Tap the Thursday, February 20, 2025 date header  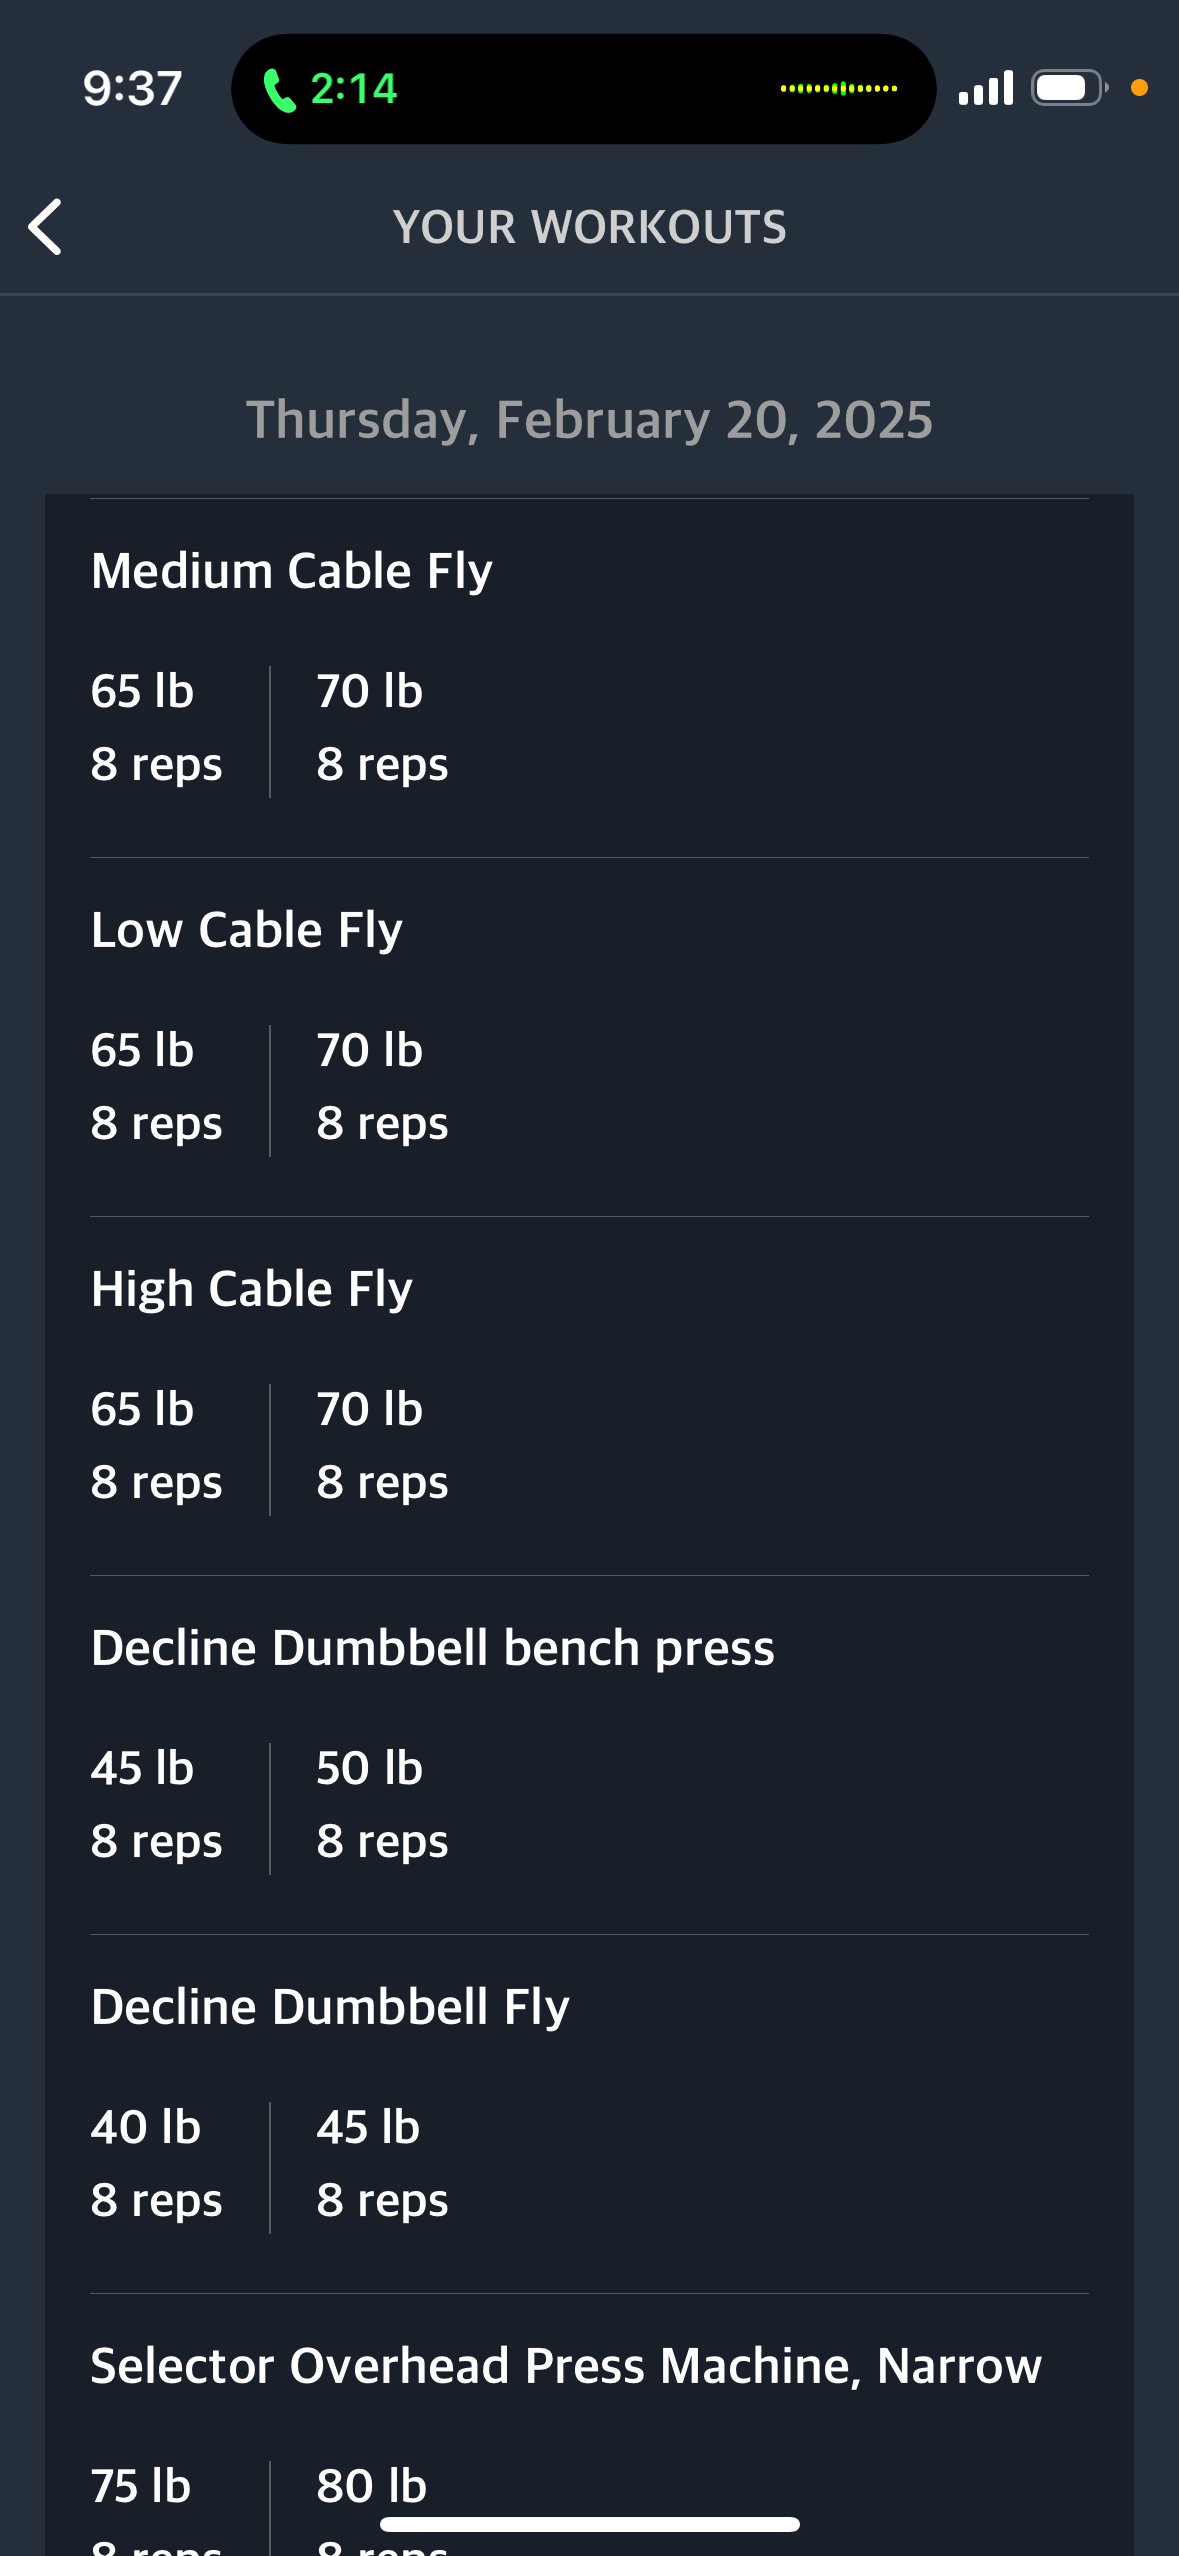tap(590, 420)
